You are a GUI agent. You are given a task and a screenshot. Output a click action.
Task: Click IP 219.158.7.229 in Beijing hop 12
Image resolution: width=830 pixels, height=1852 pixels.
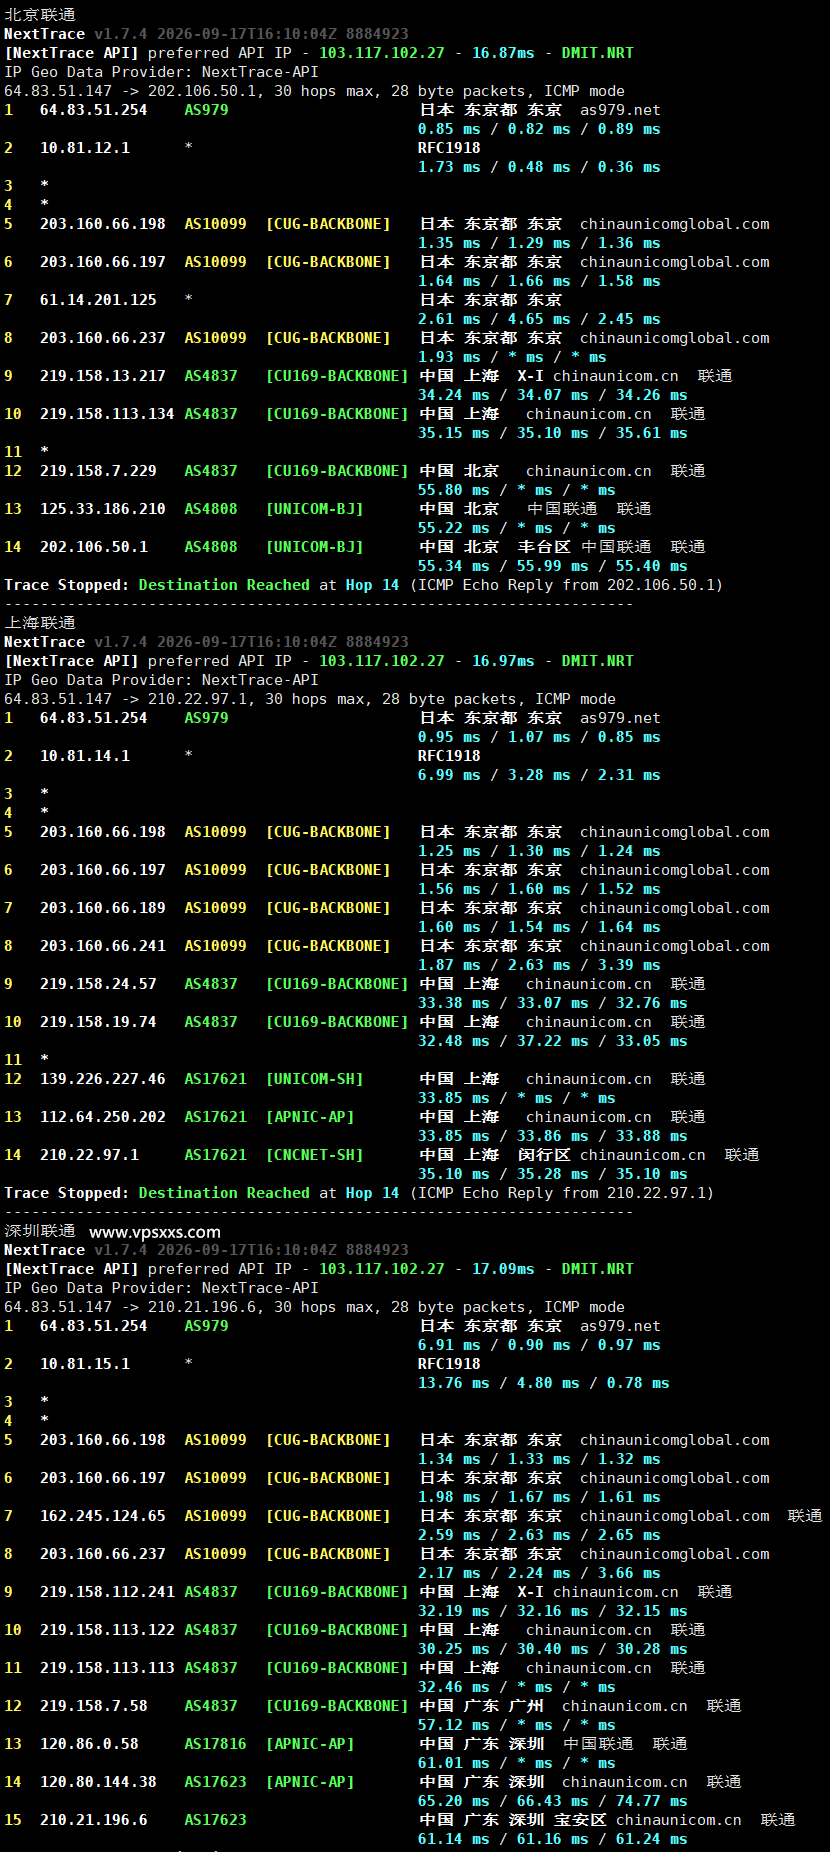click(x=98, y=471)
